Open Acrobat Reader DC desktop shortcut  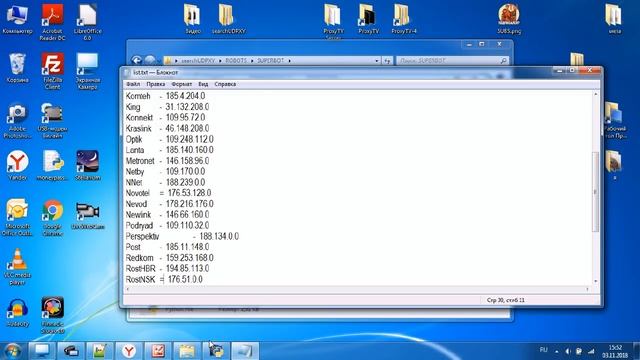click(52, 22)
